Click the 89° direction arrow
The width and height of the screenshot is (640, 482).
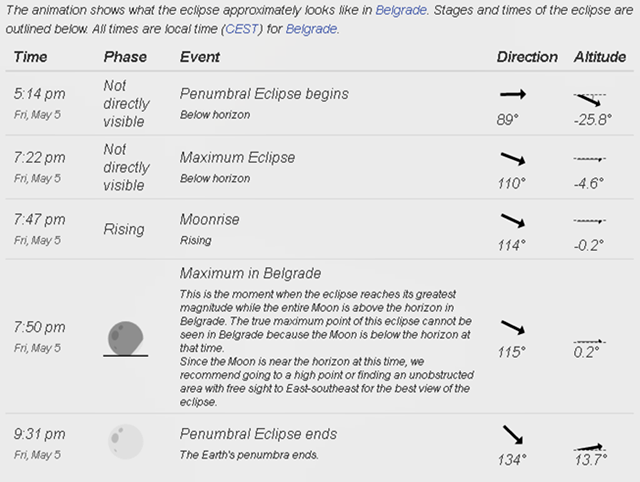click(x=513, y=95)
